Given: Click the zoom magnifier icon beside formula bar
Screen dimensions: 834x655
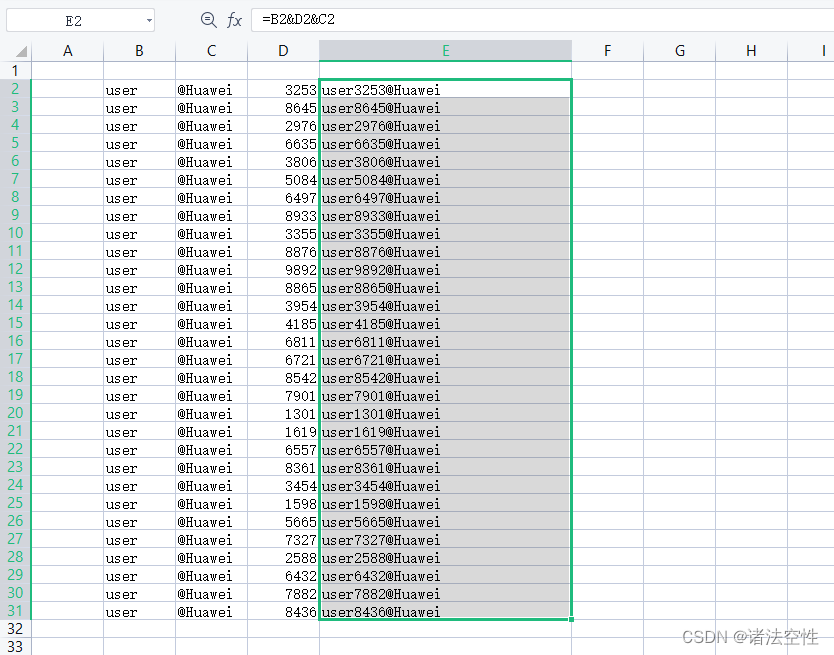Looking at the screenshot, I should tap(208, 20).
